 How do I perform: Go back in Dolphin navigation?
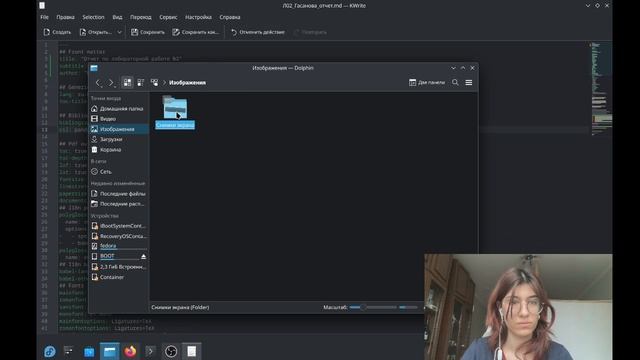pyautogui.click(x=98, y=83)
